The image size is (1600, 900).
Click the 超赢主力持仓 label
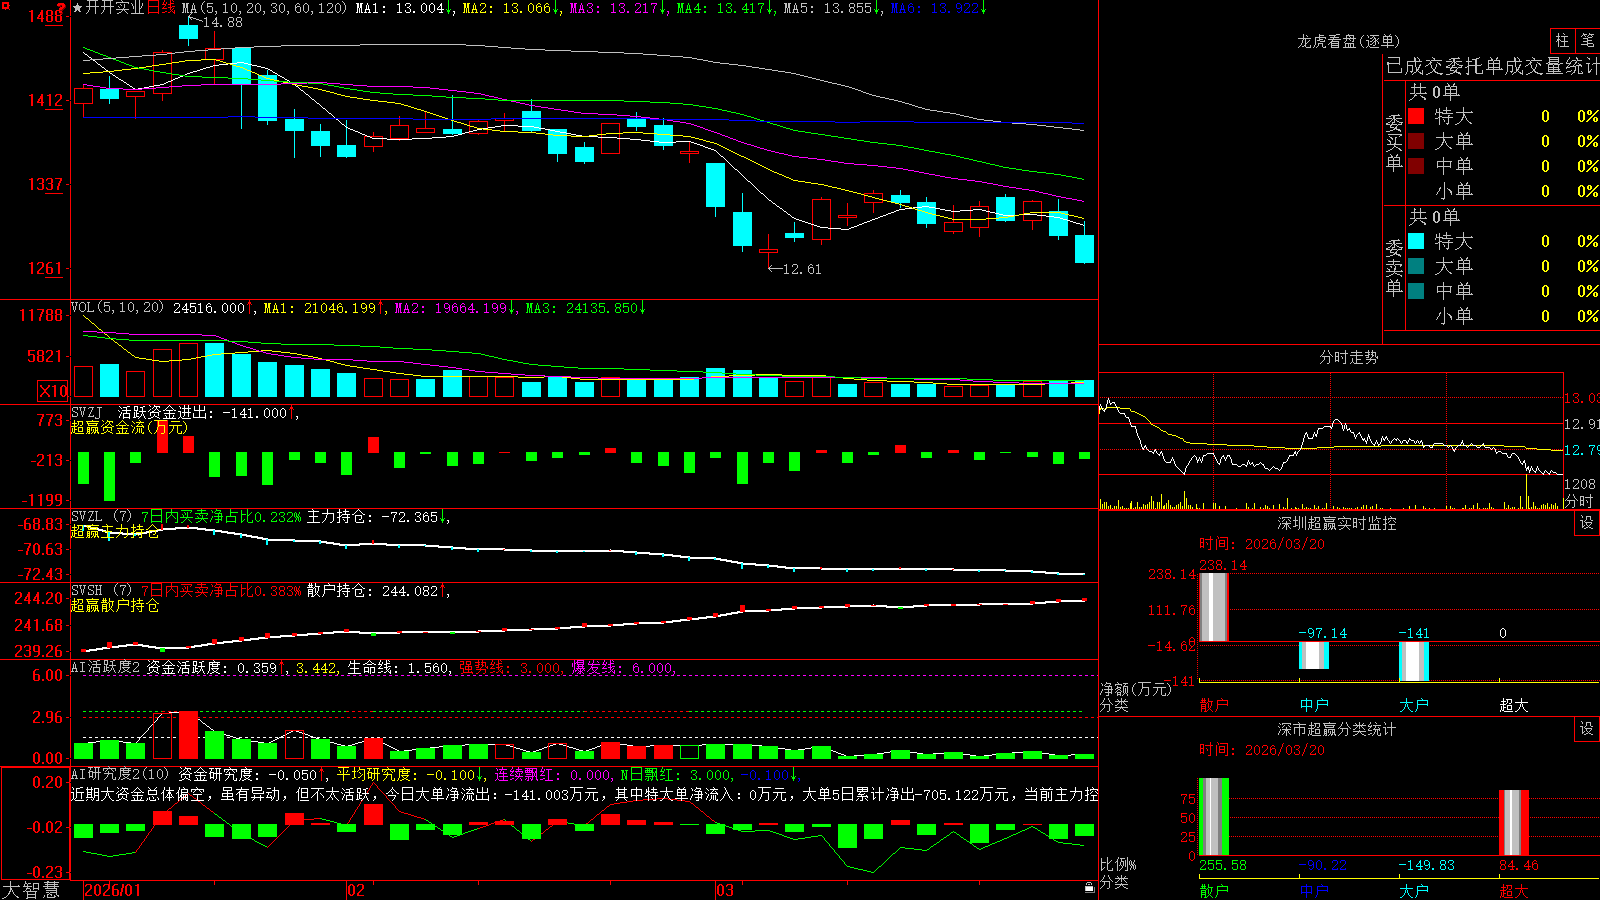point(115,532)
